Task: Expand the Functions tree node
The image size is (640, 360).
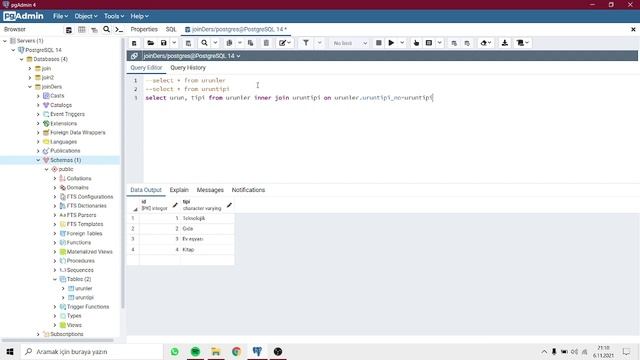Action: pyautogui.click(x=55, y=242)
